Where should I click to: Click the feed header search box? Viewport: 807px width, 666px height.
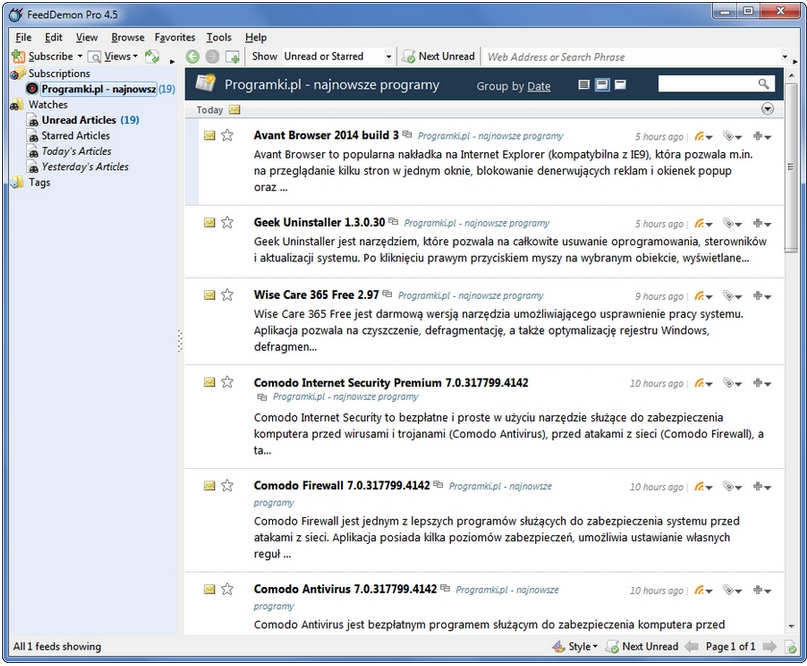708,83
